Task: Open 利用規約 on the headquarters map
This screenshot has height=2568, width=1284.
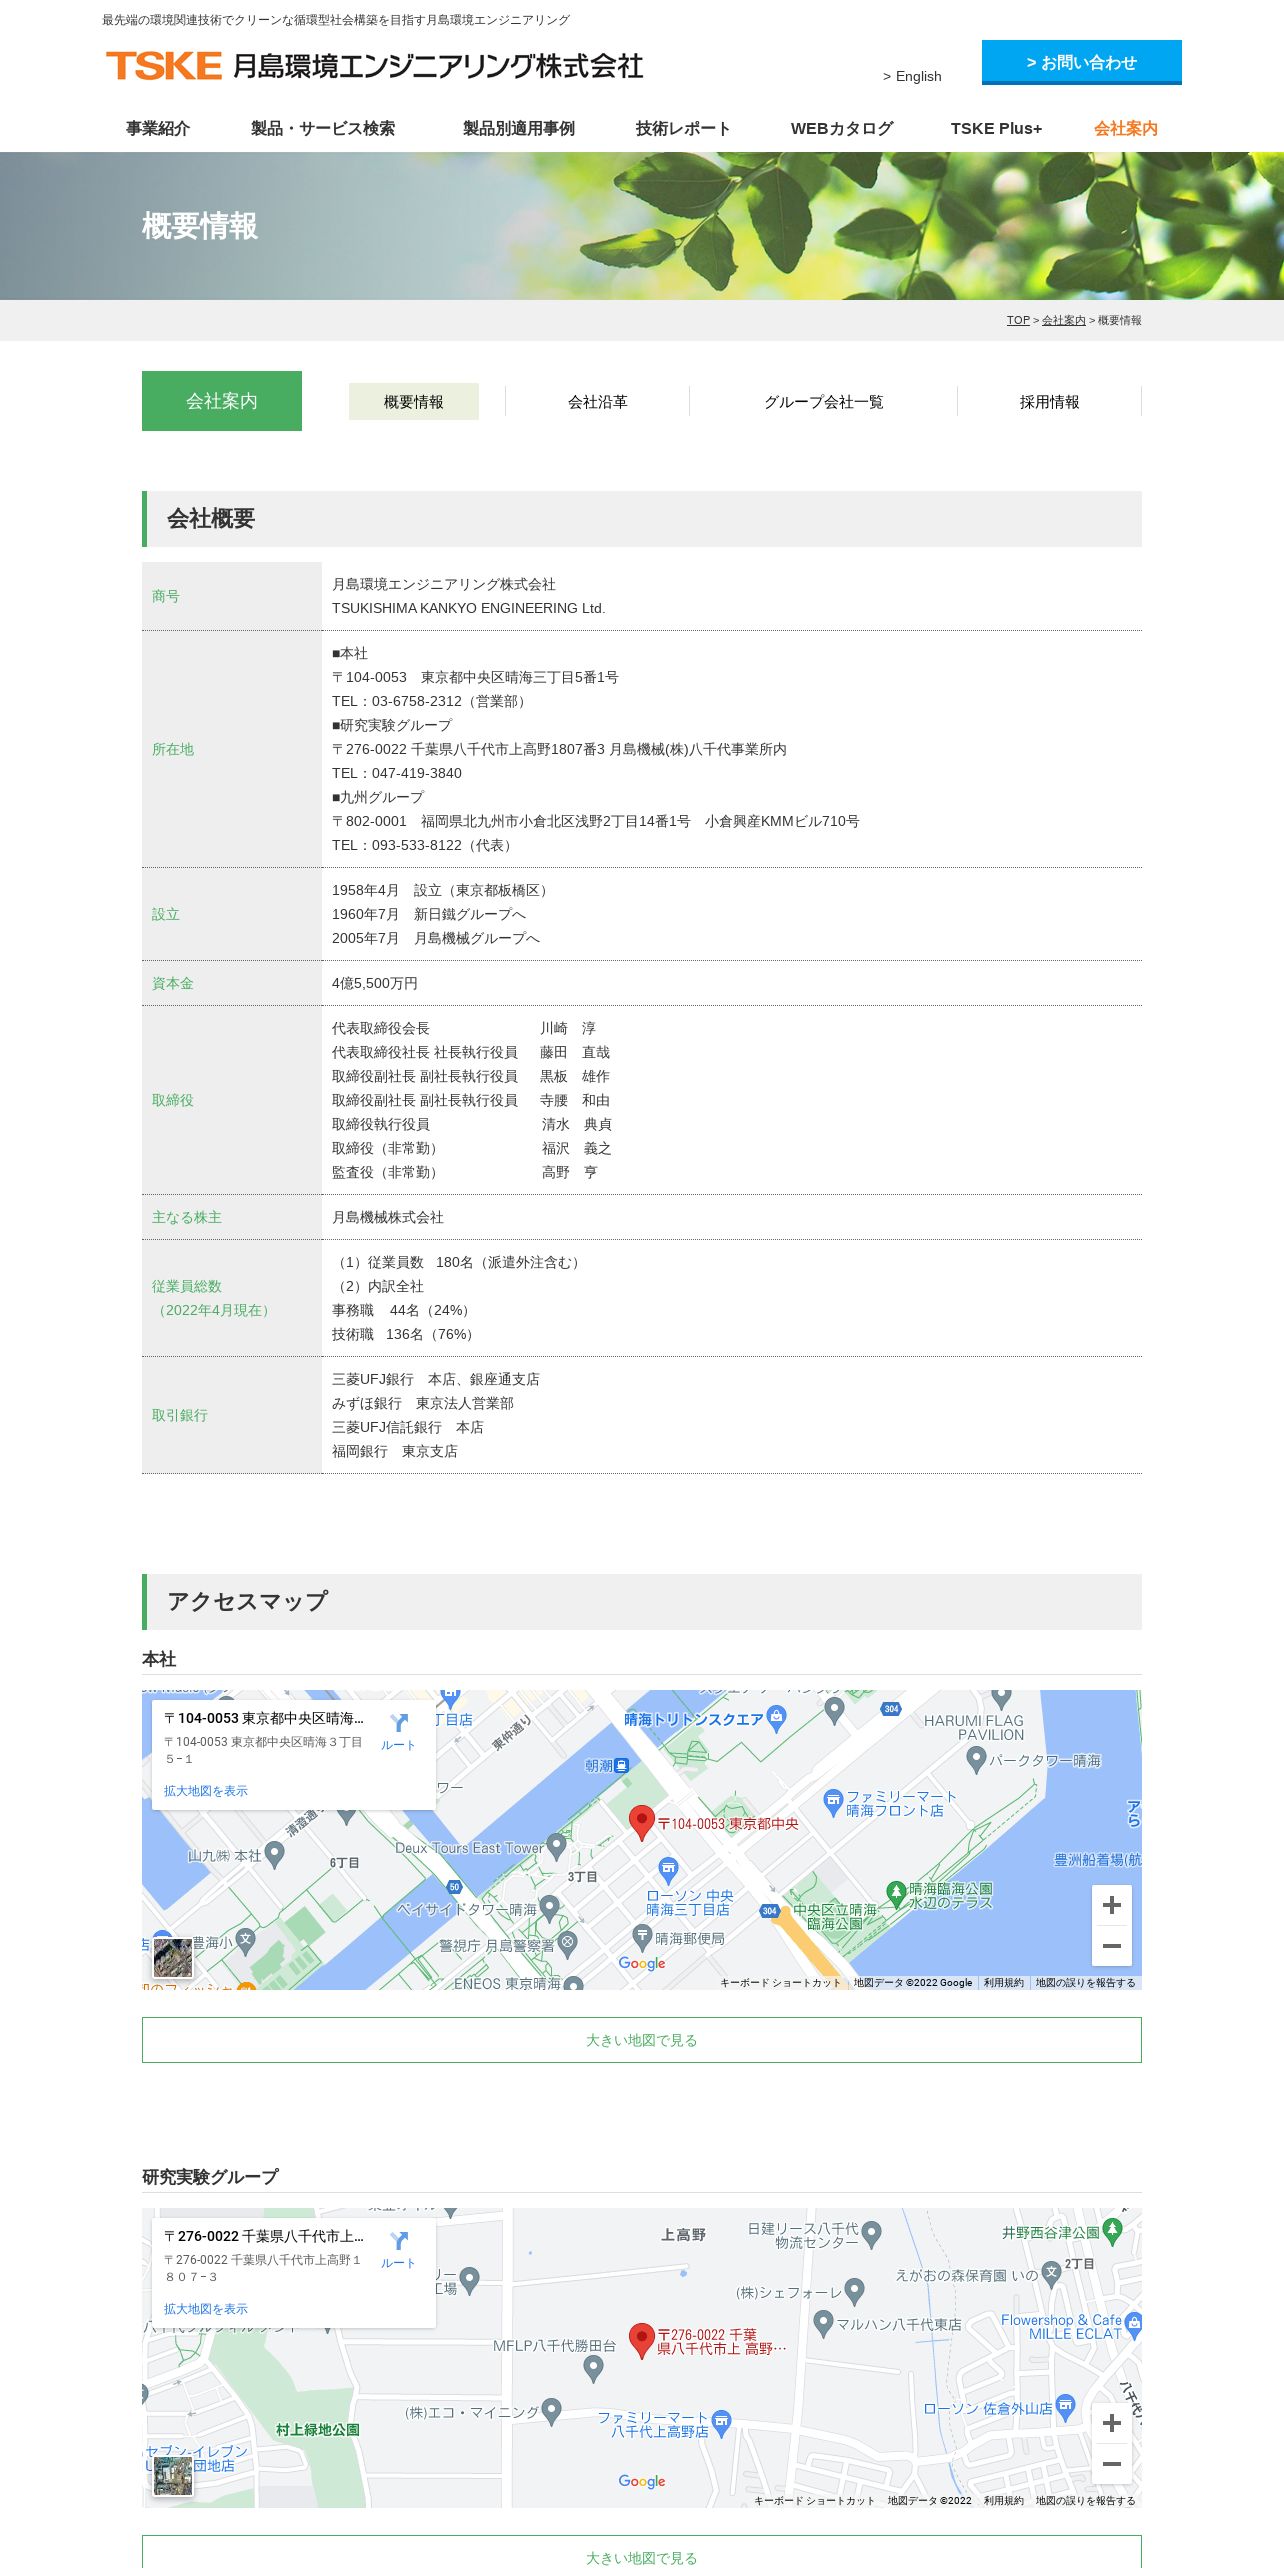Action: pyautogui.click(x=1003, y=1982)
